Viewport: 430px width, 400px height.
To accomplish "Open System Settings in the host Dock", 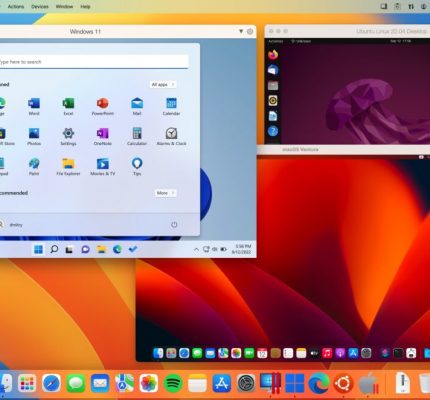I will pos(246,383).
